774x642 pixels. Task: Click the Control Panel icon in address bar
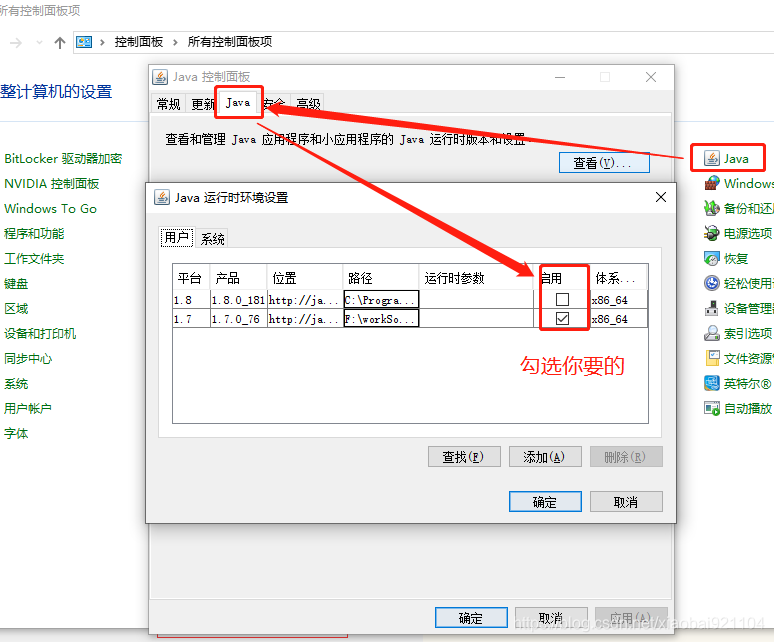pos(84,42)
